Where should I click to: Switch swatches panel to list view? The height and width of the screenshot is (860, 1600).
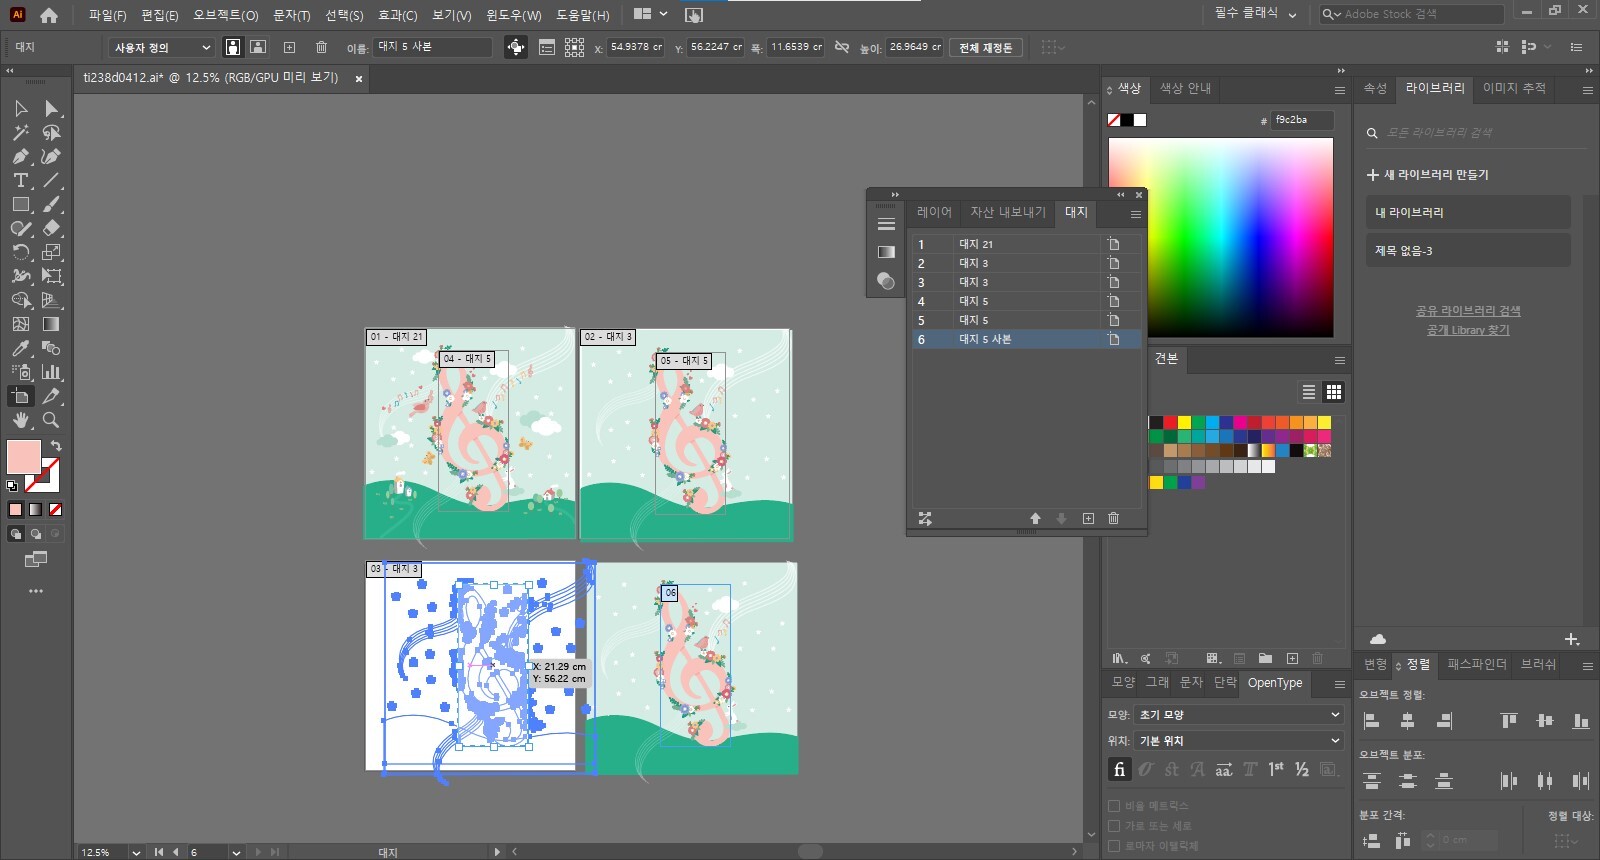pyautogui.click(x=1308, y=392)
